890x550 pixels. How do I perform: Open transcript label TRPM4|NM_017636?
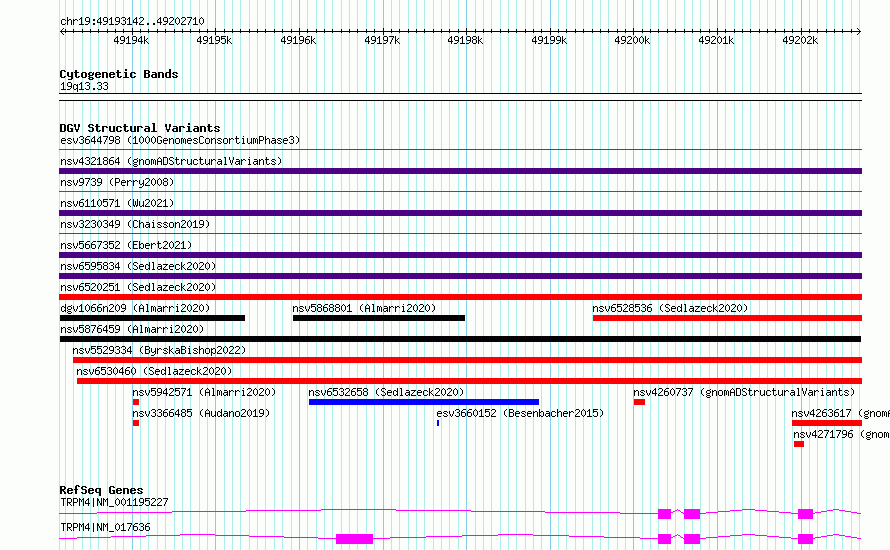pos(106,527)
